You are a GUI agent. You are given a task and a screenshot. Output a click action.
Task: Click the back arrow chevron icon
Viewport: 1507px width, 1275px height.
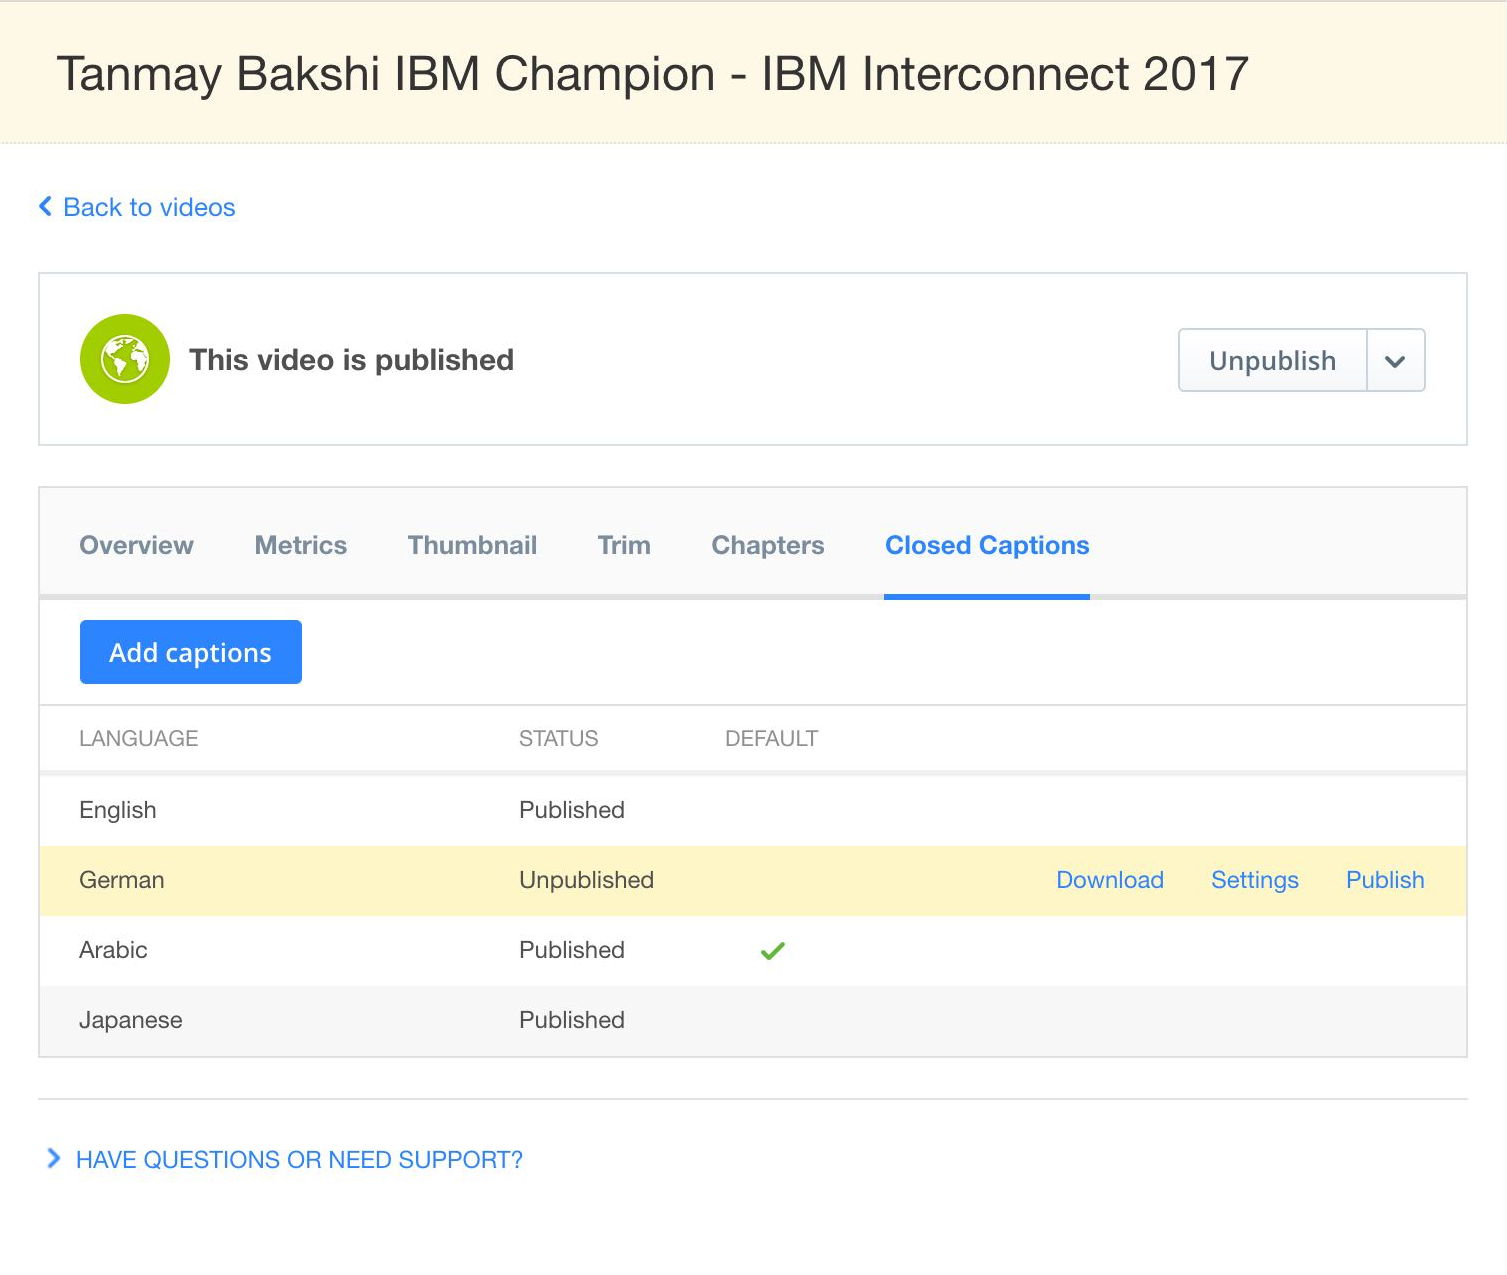(x=45, y=207)
